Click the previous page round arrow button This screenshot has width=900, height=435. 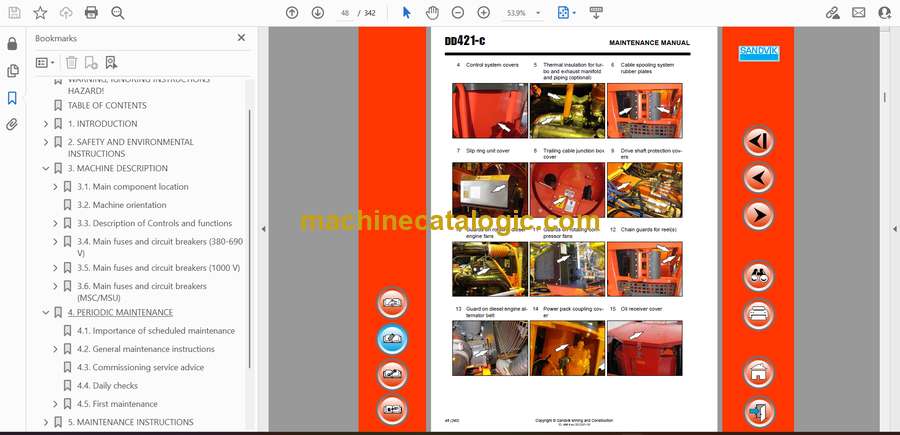point(758,178)
